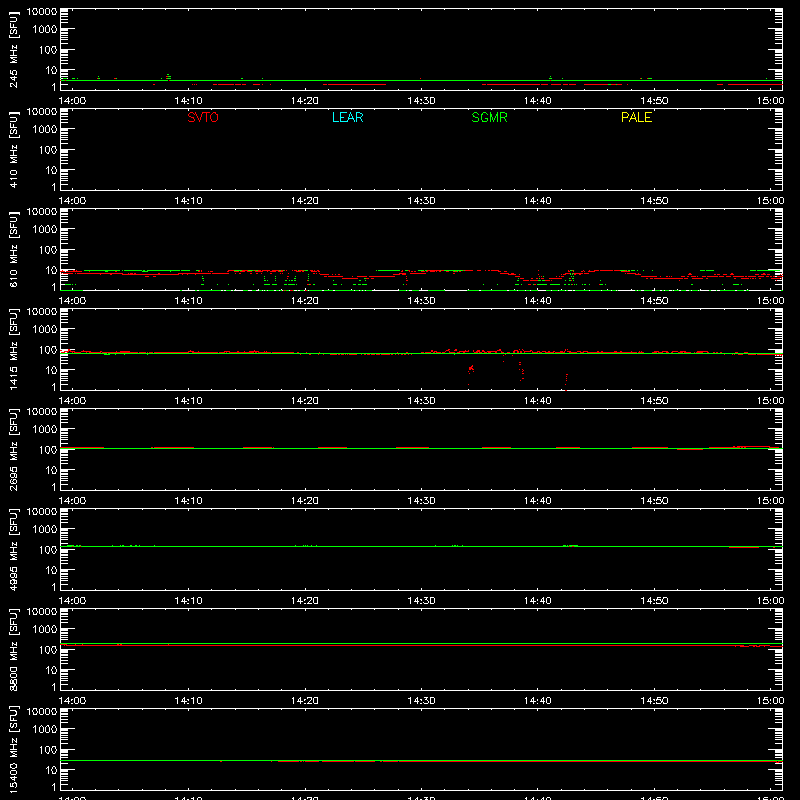Click the 245 MHz [SFU] axis title

[13, 49]
